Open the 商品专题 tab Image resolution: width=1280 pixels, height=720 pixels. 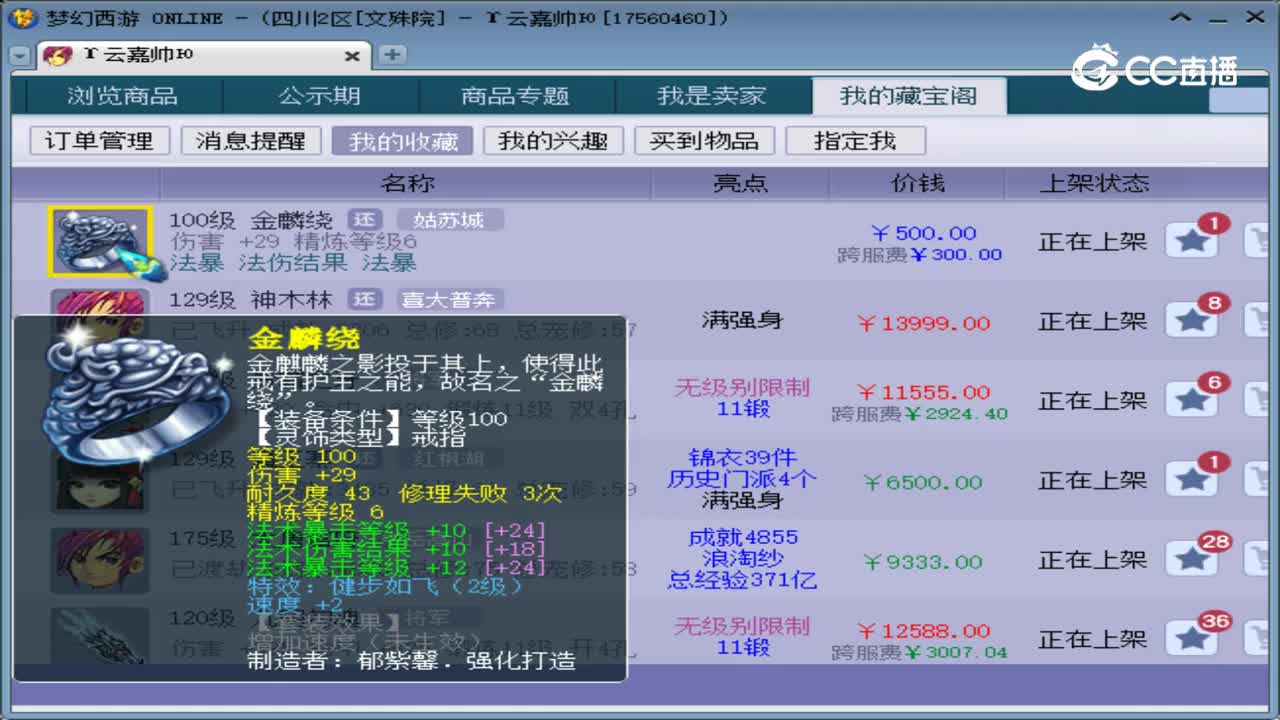pyautogui.click(x=515, y=96)
